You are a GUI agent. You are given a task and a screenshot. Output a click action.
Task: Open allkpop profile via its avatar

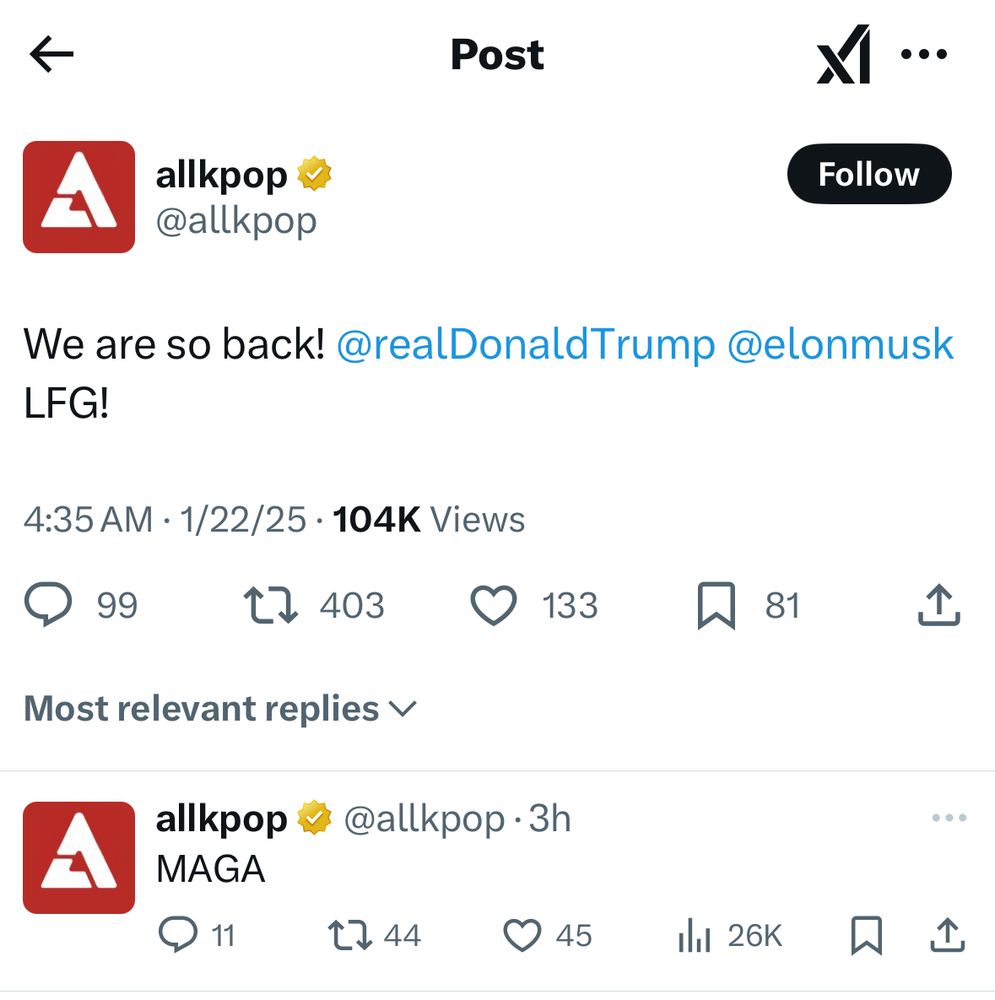[x=79, y=196]
